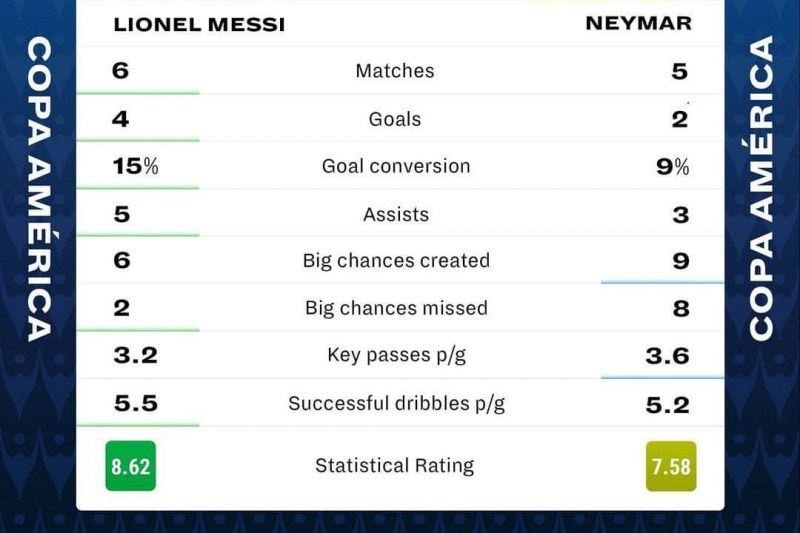Select Neymar's 9% goal conversion value
800x533 pixels.
point(672,166)
